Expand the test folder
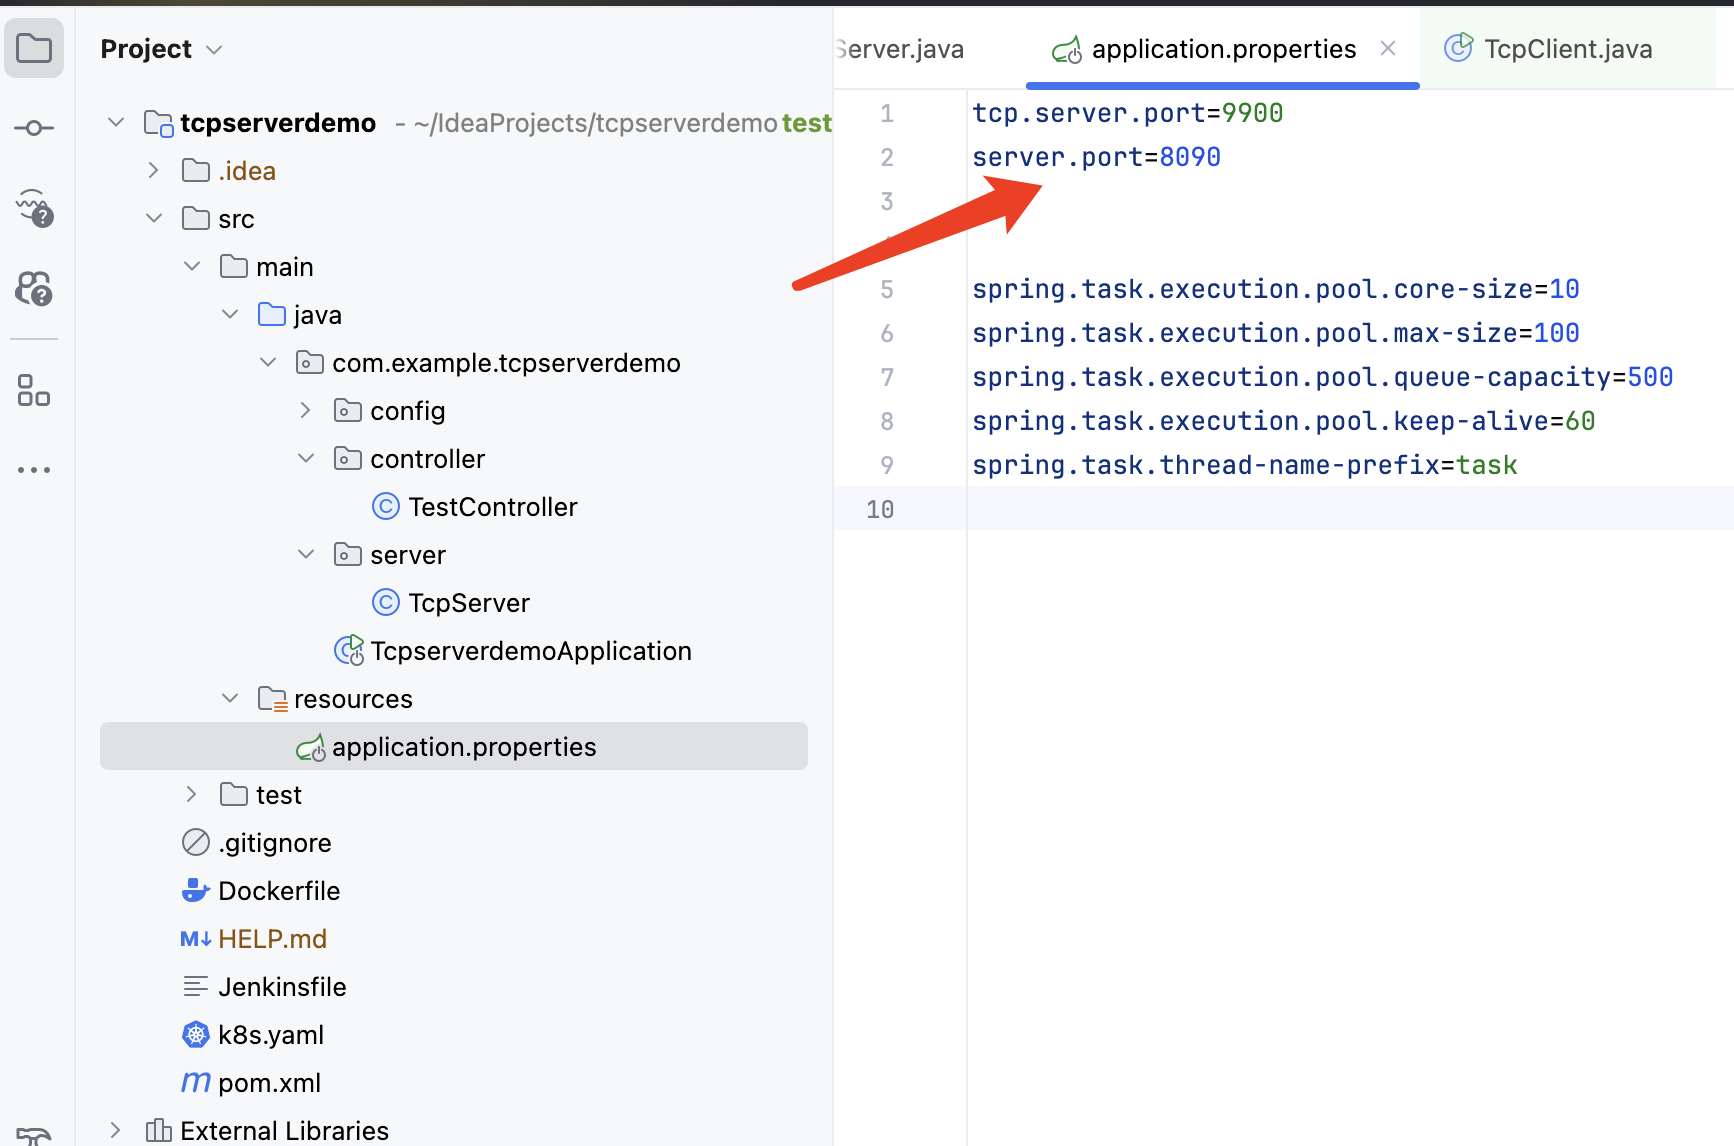 pyautogui.click(x=192, y=795)
